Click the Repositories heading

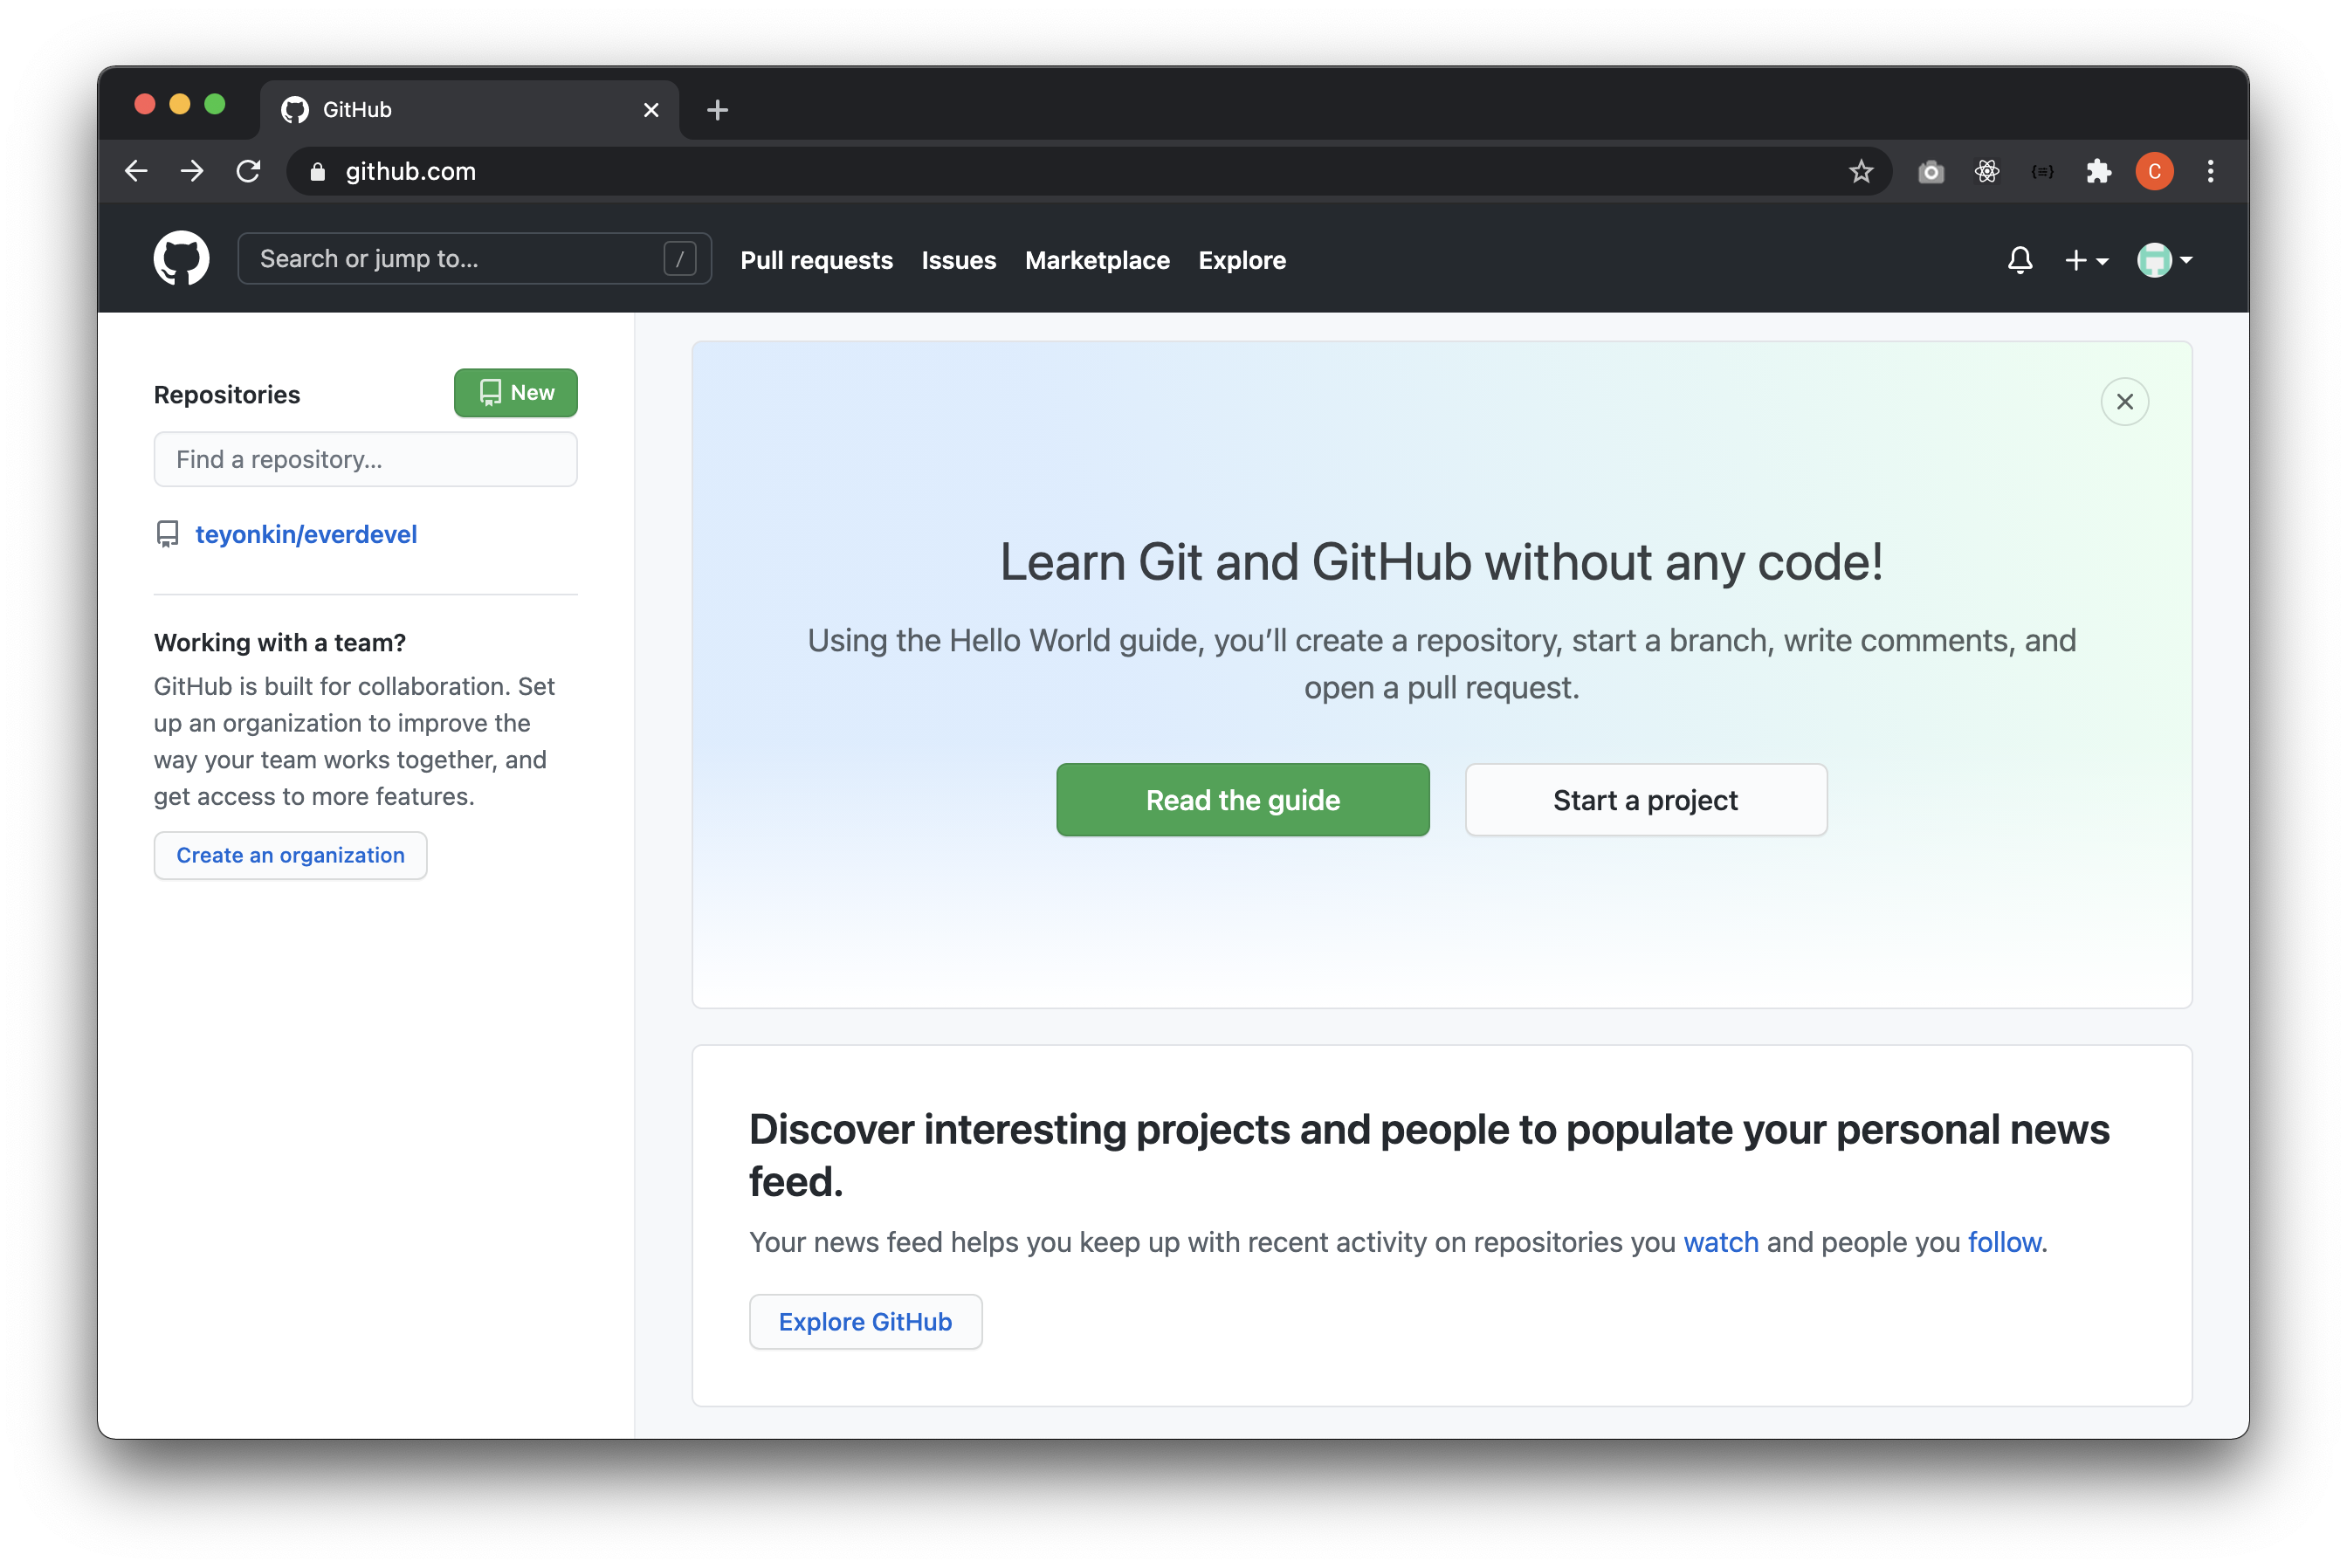(x=227, y=395)
